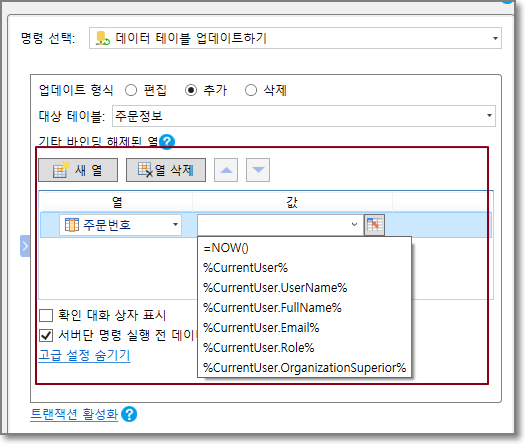
Task: Move column up with up arrow
Action: (226, 170)
